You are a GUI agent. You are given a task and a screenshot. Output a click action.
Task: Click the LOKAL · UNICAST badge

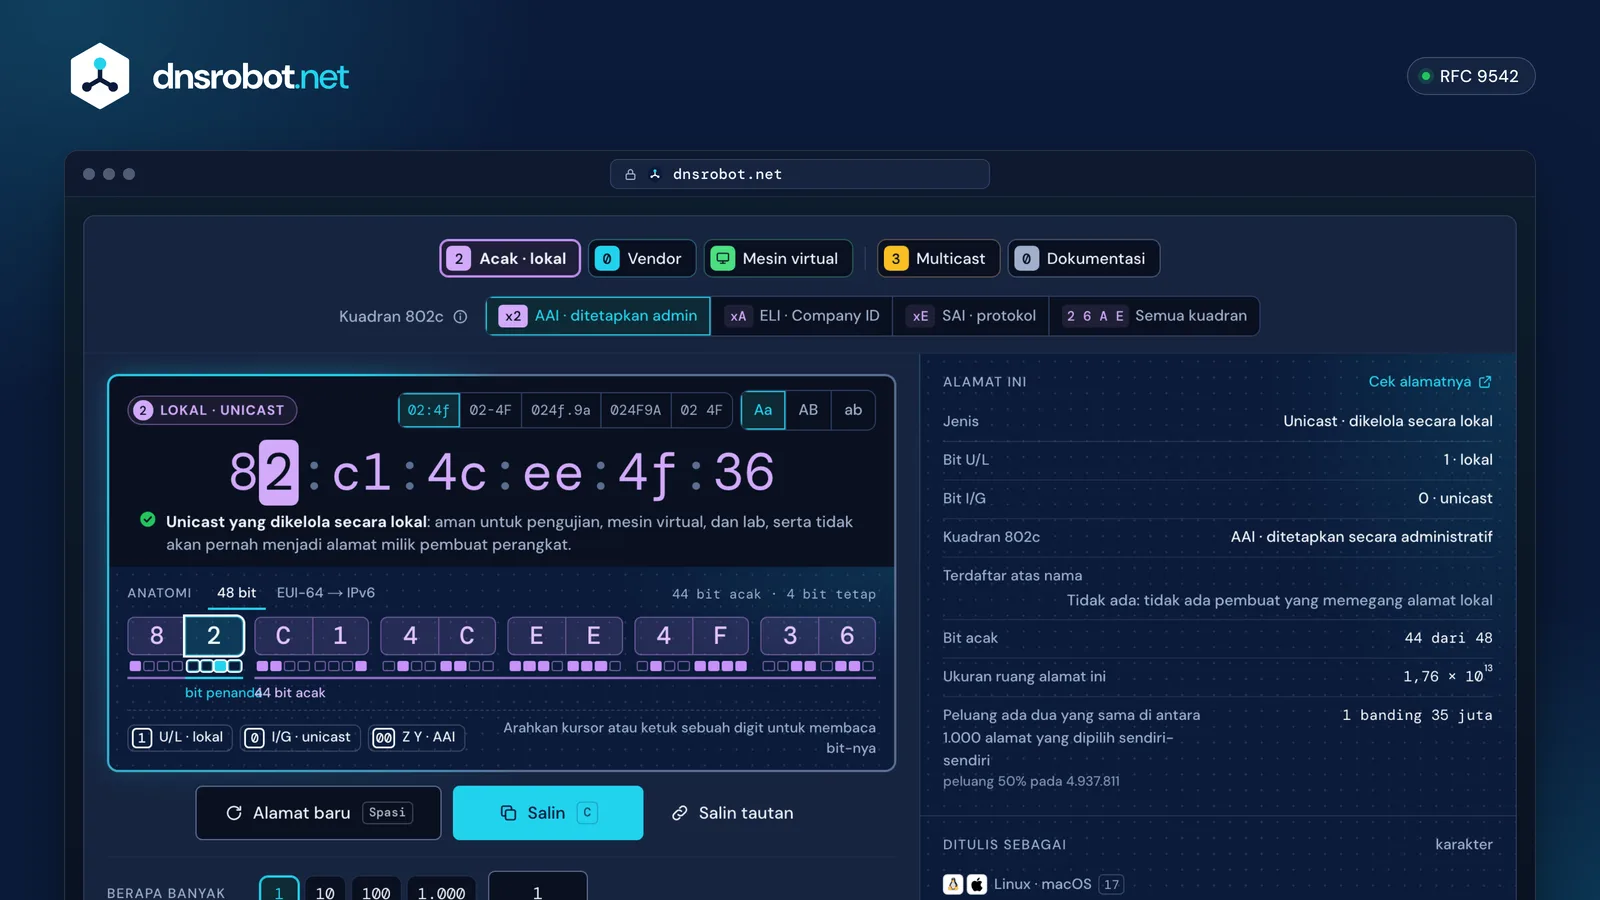tap(212, 410)
